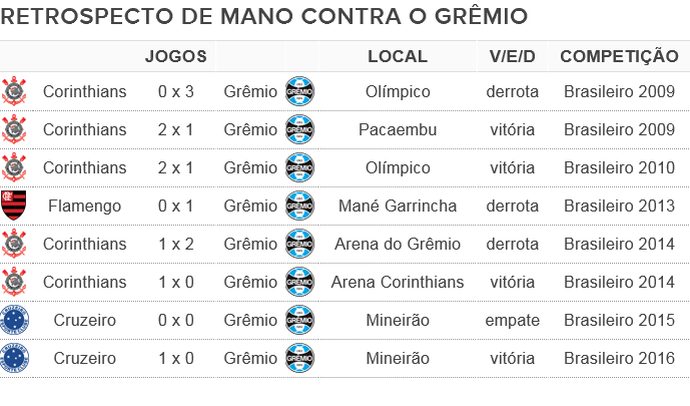
Task: Click the Flamengo club crest
Action: pyautogui.click(x=14, y=206)
